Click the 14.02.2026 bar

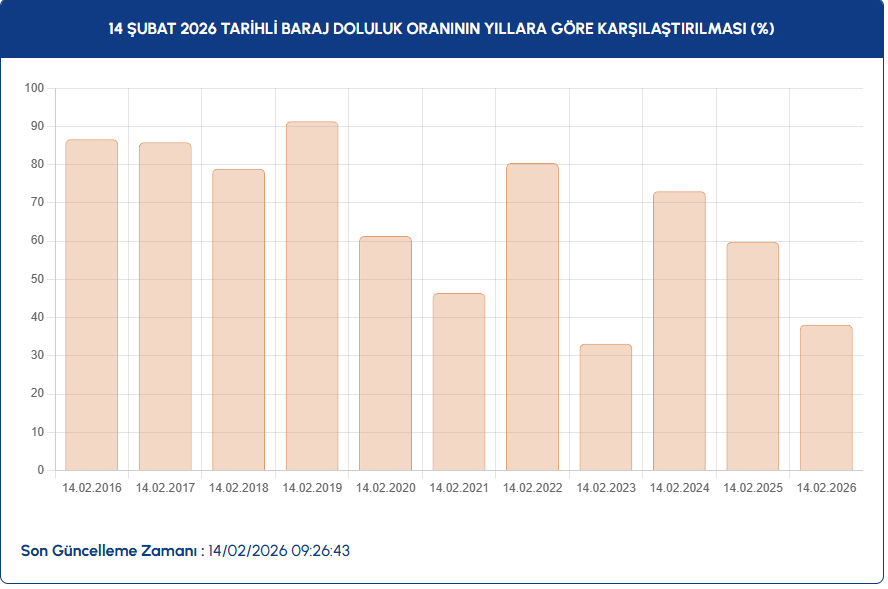click(826, 398)
